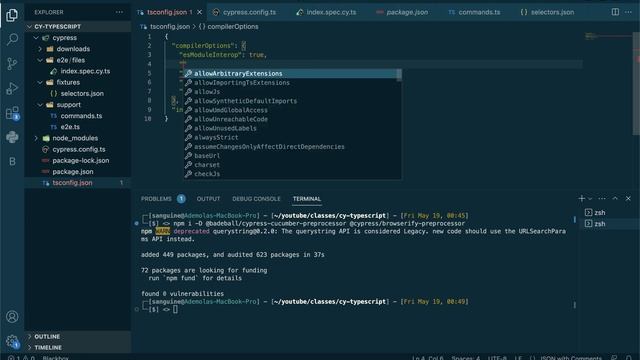Image resolution: width=640 pixels, height=360 pixels.
Task: Open the new terminal launch profile dropdown
Action: pos(590,199)
